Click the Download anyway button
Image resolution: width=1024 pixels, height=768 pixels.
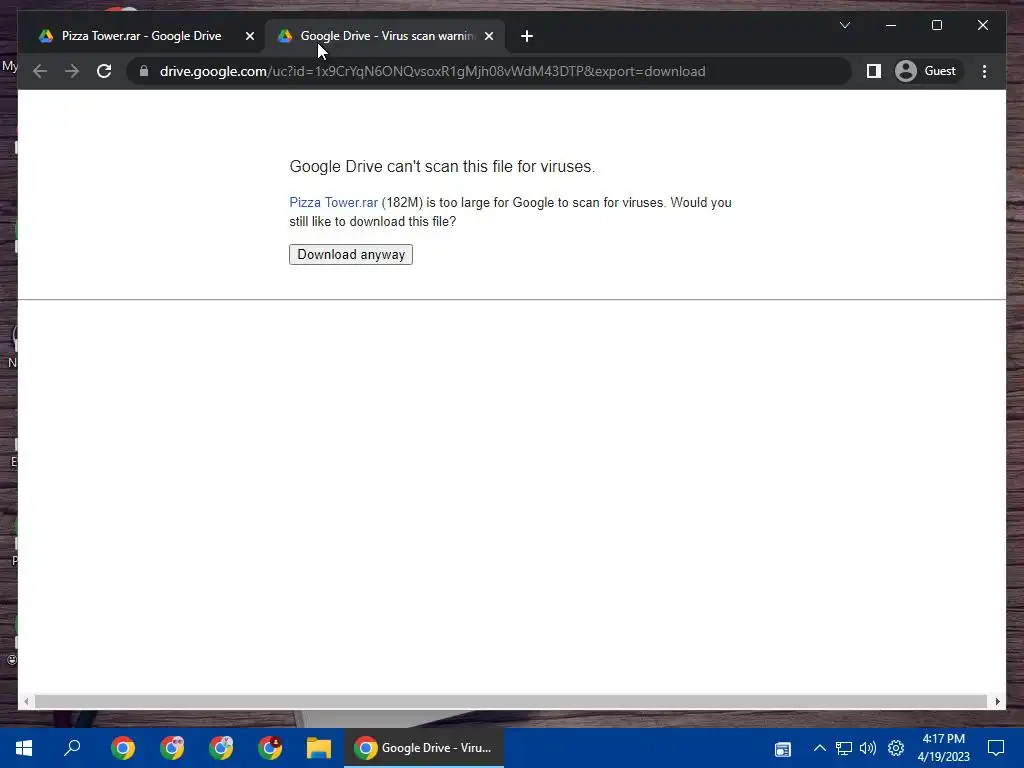pyautogui.click(x=351, y=255)
